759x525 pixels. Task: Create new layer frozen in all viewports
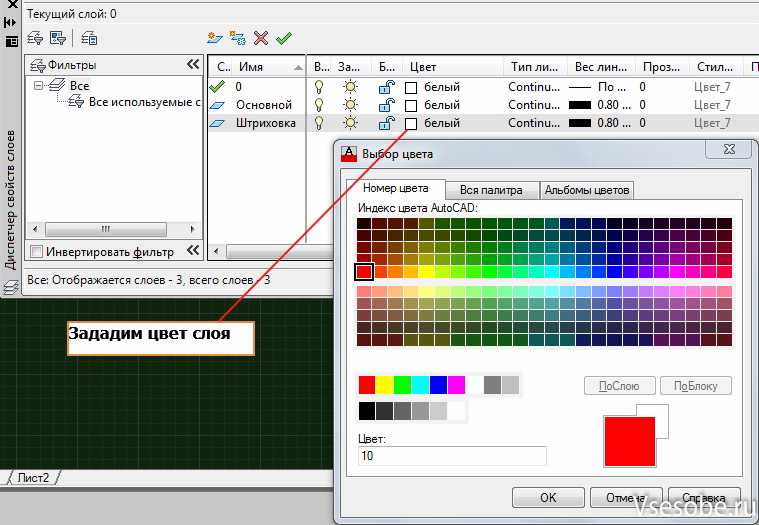click(237, 38)
